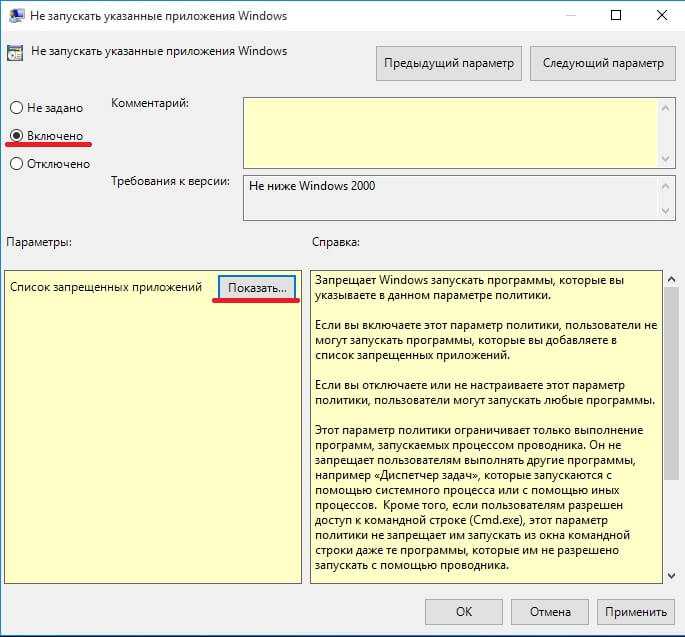The width and height of the screenshot is (685, 637).
Task: Click version requirements scroll up arrow
Action: [666, 186]
